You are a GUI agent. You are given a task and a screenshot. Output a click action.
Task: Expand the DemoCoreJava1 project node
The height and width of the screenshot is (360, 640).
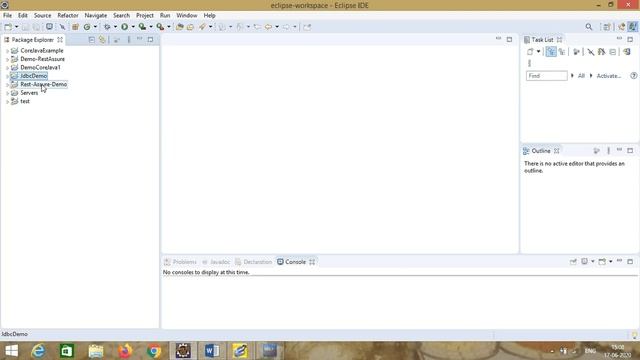pyautogui.click(x=7, y=68)
